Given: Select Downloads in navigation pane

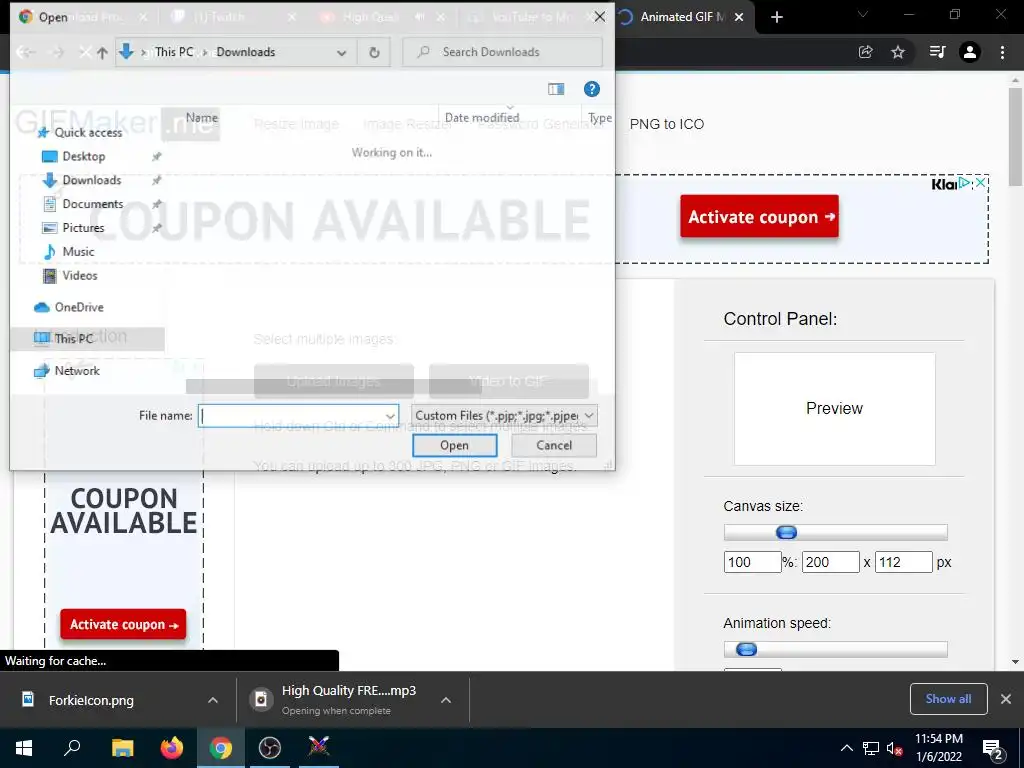Looking at the screenshot, I should click(91, 180).
